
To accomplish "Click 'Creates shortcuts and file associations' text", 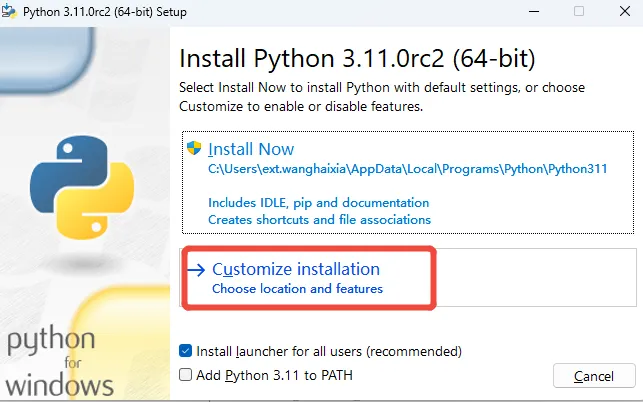I will 319,219.
